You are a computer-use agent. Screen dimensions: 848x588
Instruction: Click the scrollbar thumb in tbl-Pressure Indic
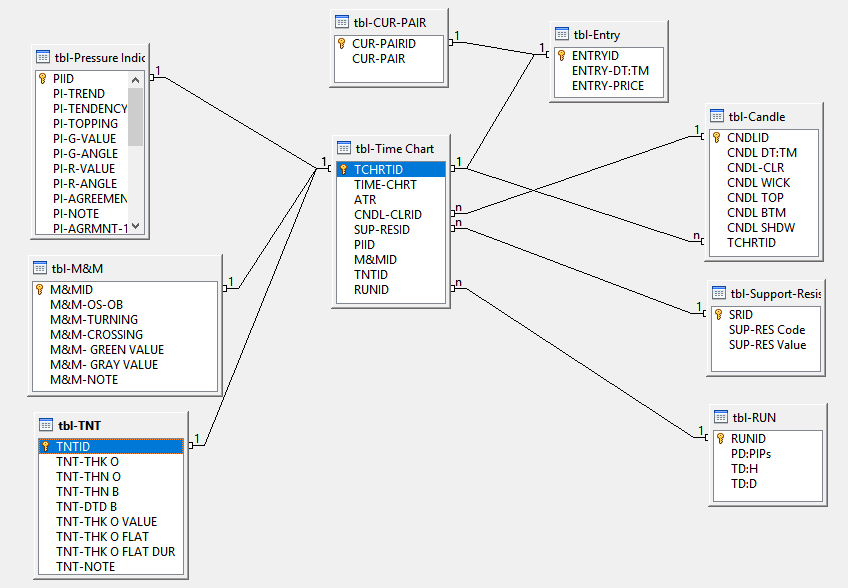(136, 115)
